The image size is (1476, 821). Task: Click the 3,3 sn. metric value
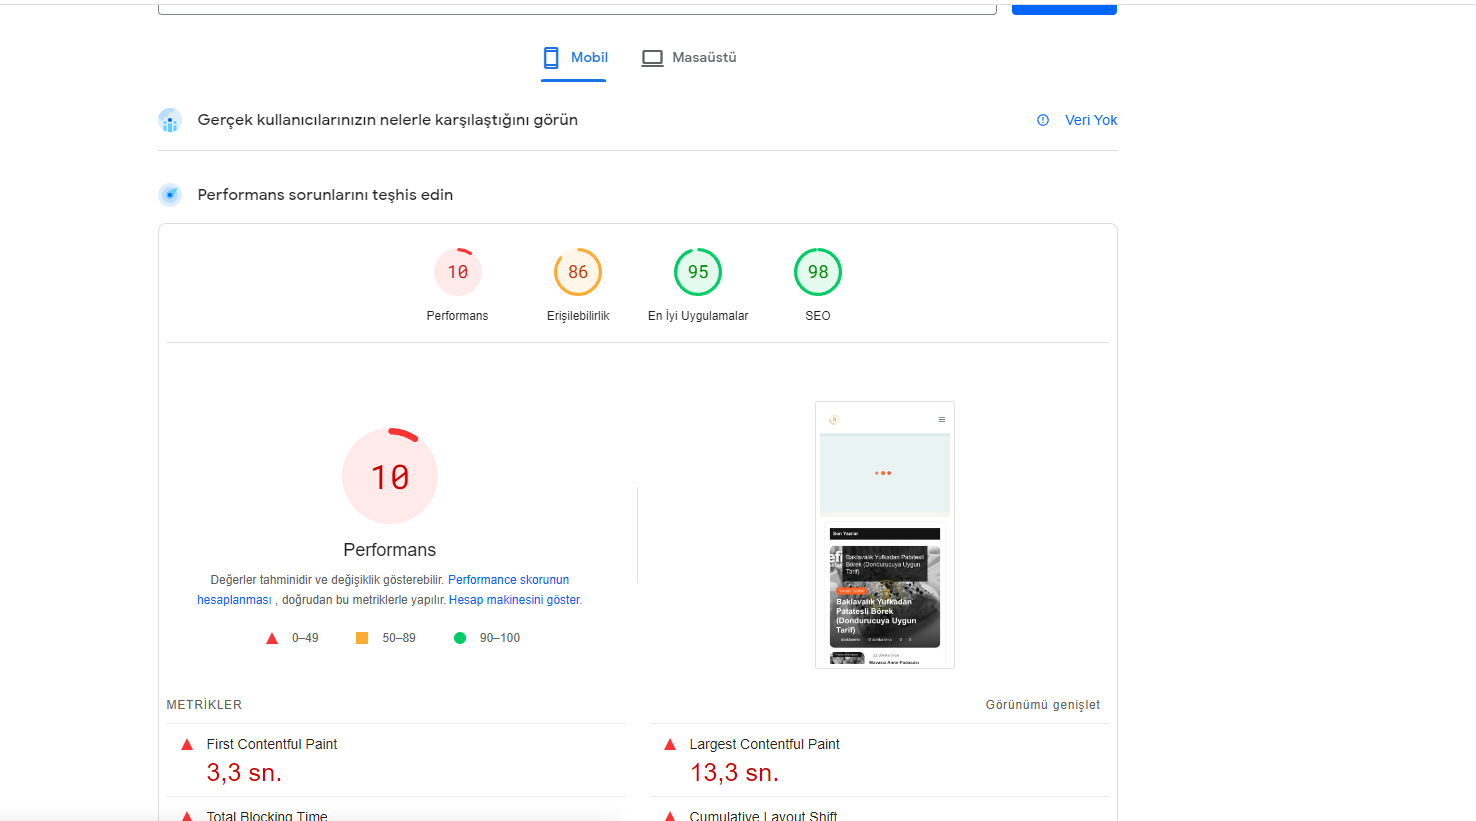[244, 773]
